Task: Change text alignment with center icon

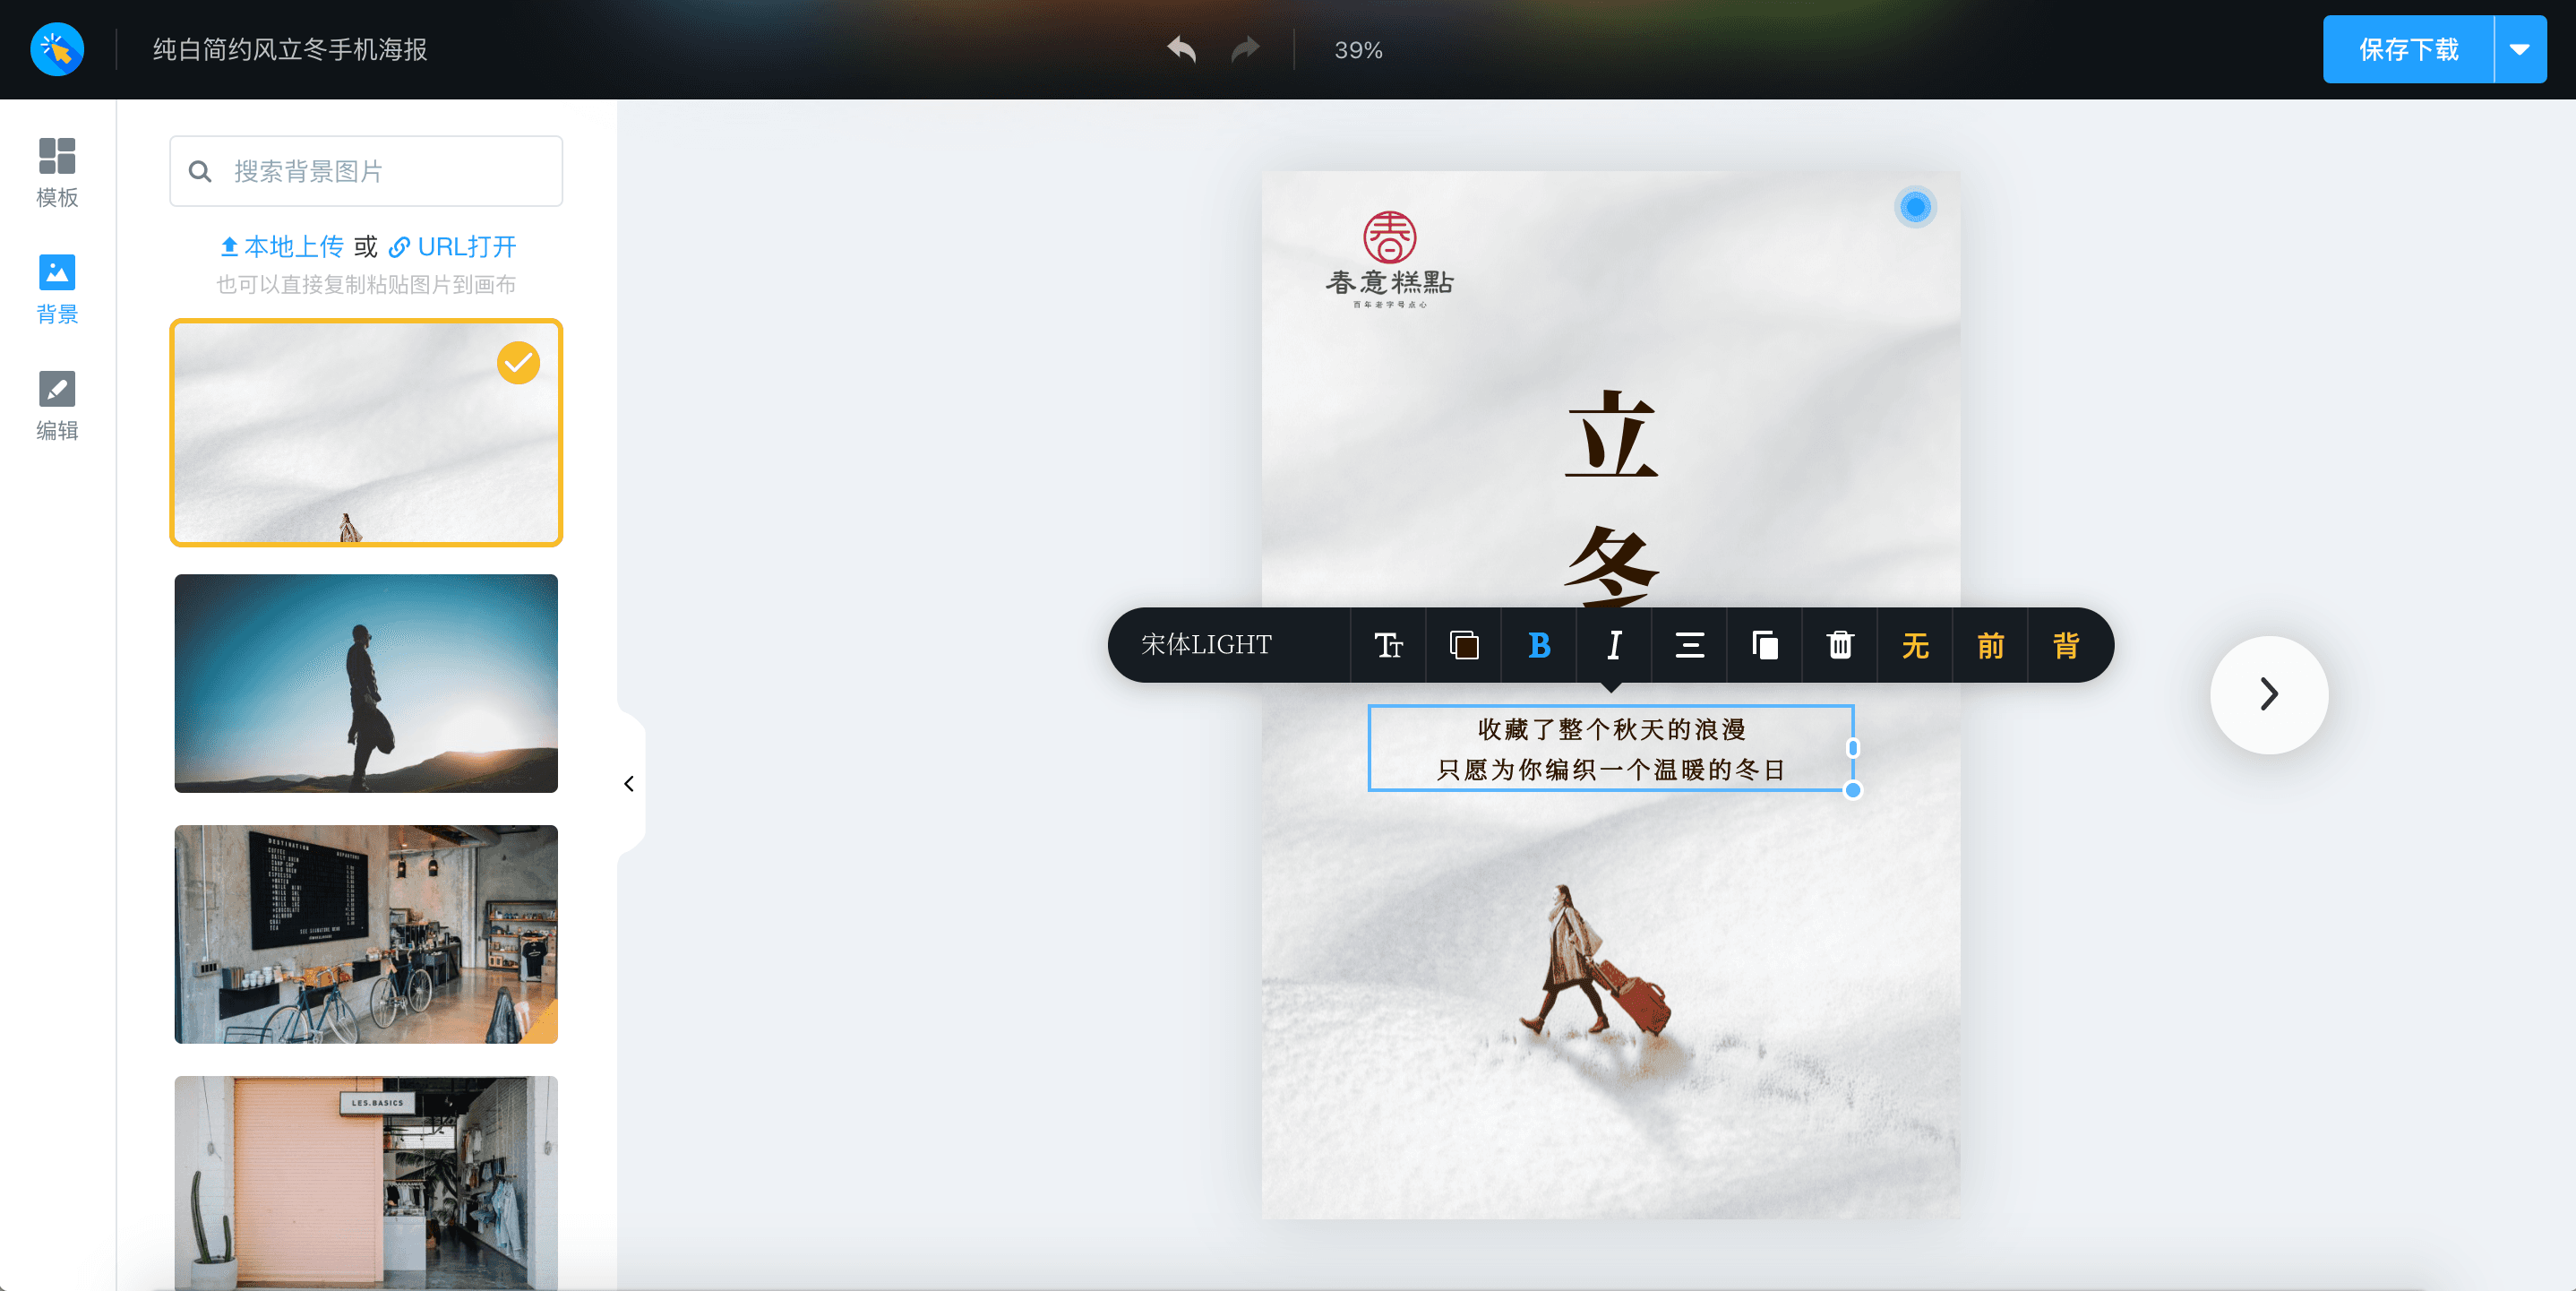Action: point(1689,645)
